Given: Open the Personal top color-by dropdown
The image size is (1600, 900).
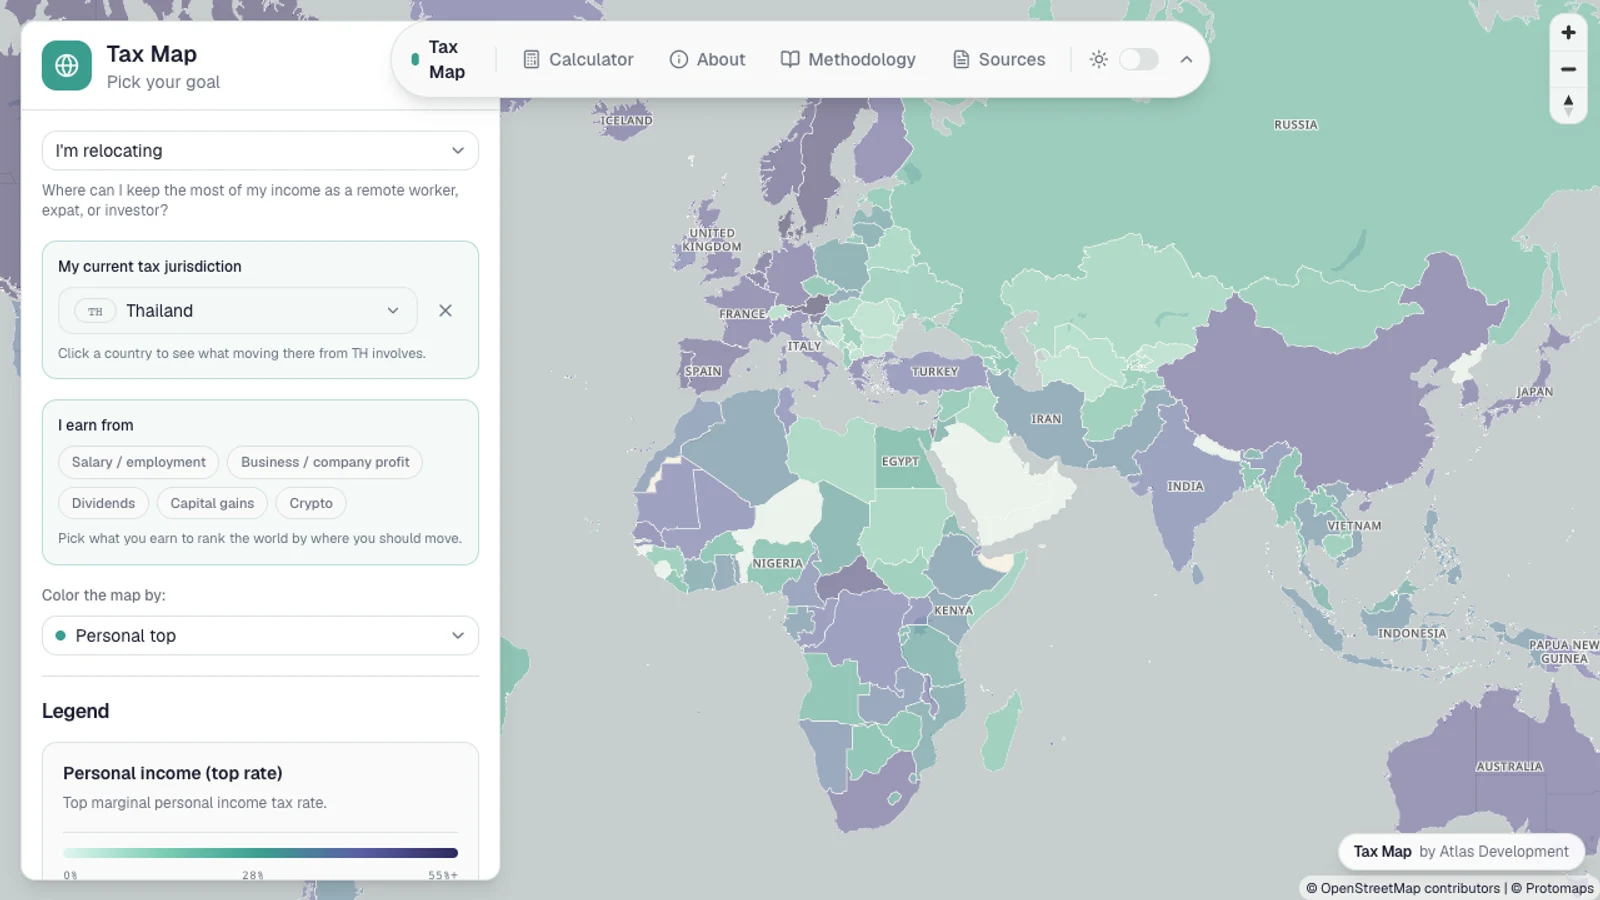Looking at the screenshot, I should [x=260, y=636].
